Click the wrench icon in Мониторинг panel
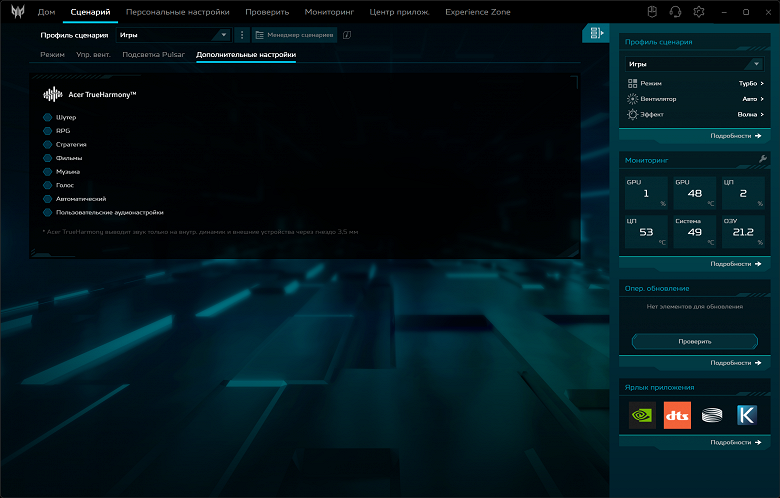Image resolution: width=780 pixels, height=498 pixels. click(763, 160)
